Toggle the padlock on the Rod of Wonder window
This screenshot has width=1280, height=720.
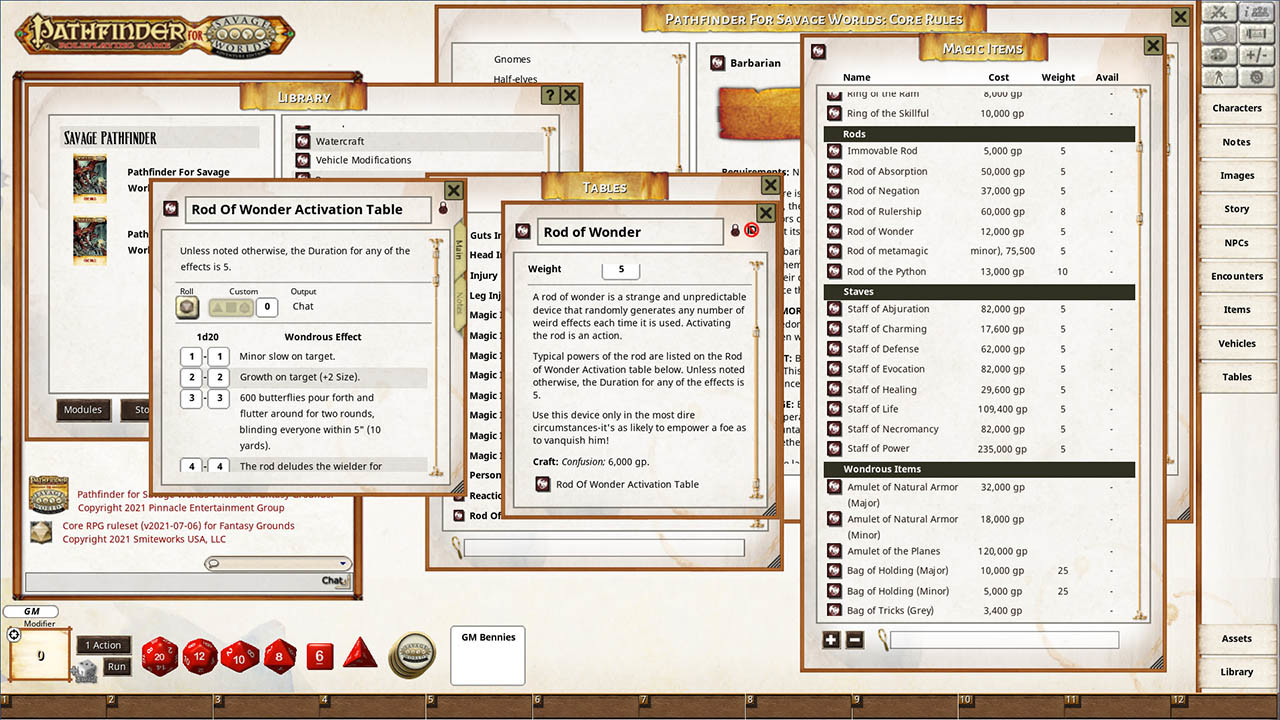(x=735, y=230)
